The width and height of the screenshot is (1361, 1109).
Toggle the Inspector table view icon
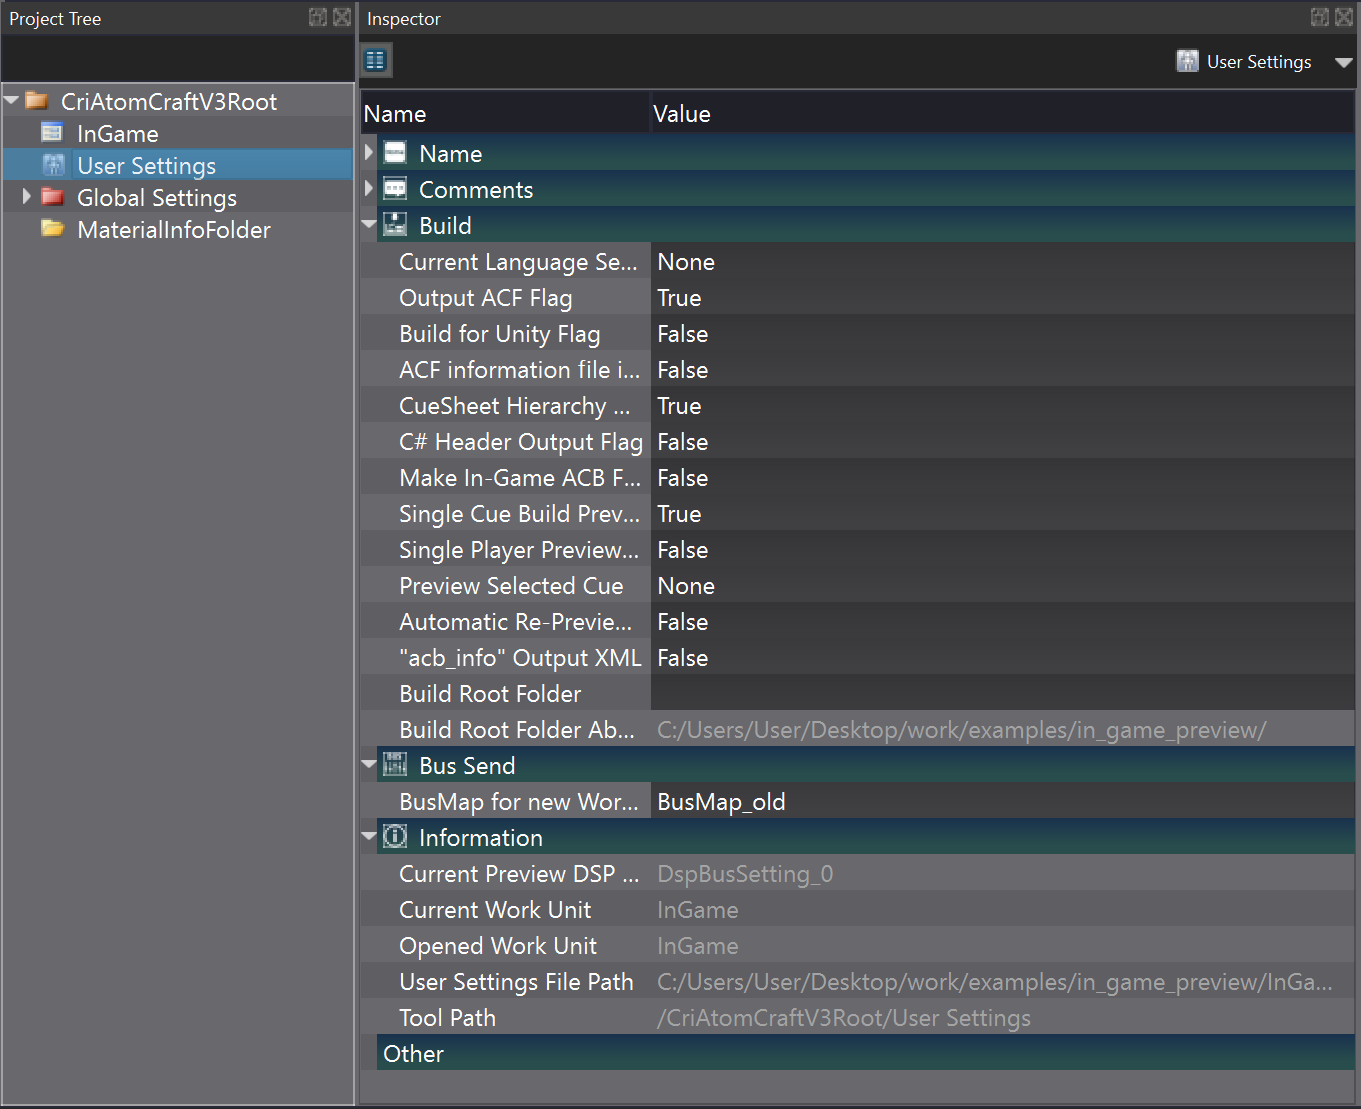376,61
